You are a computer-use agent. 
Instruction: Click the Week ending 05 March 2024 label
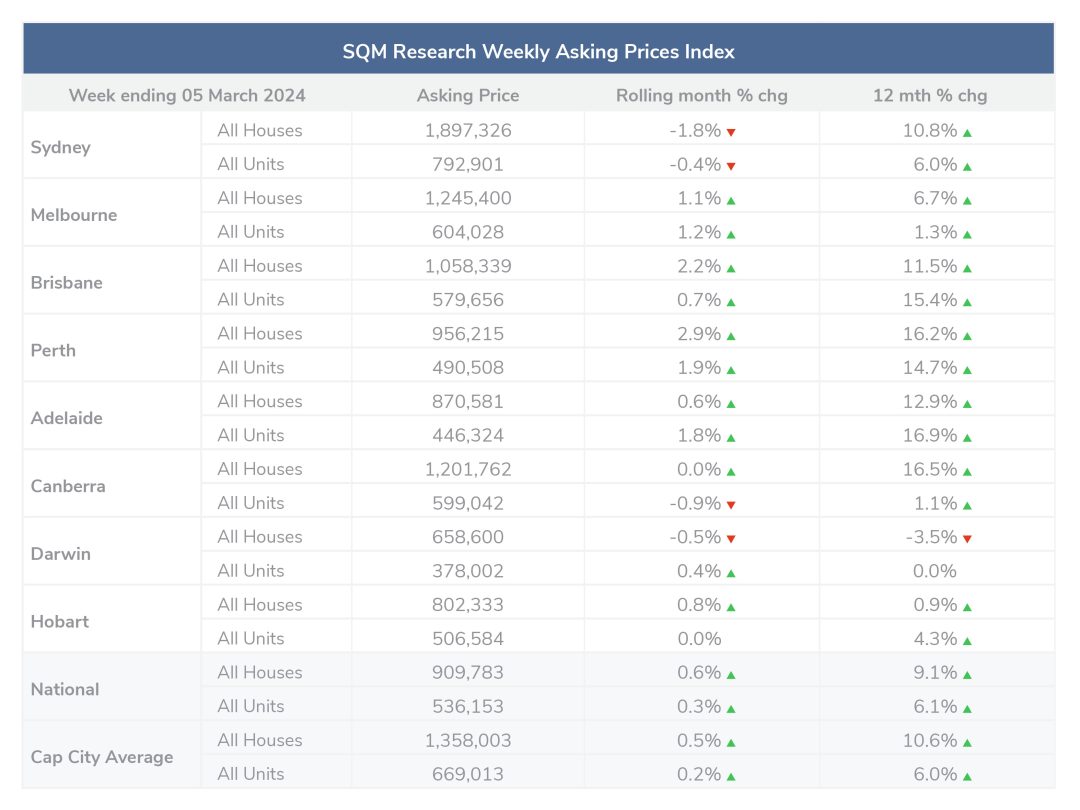[x=187, y=96]
